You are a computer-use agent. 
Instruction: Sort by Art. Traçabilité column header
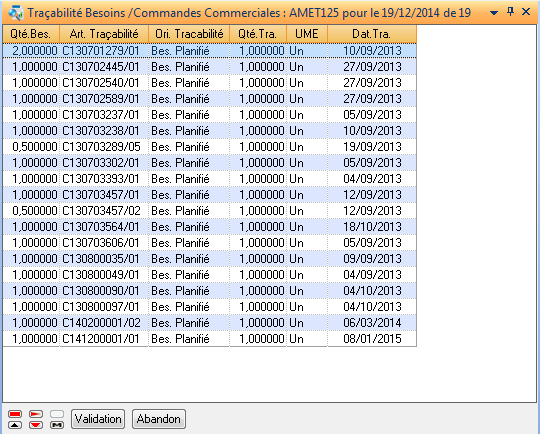(x=104, y=34)
